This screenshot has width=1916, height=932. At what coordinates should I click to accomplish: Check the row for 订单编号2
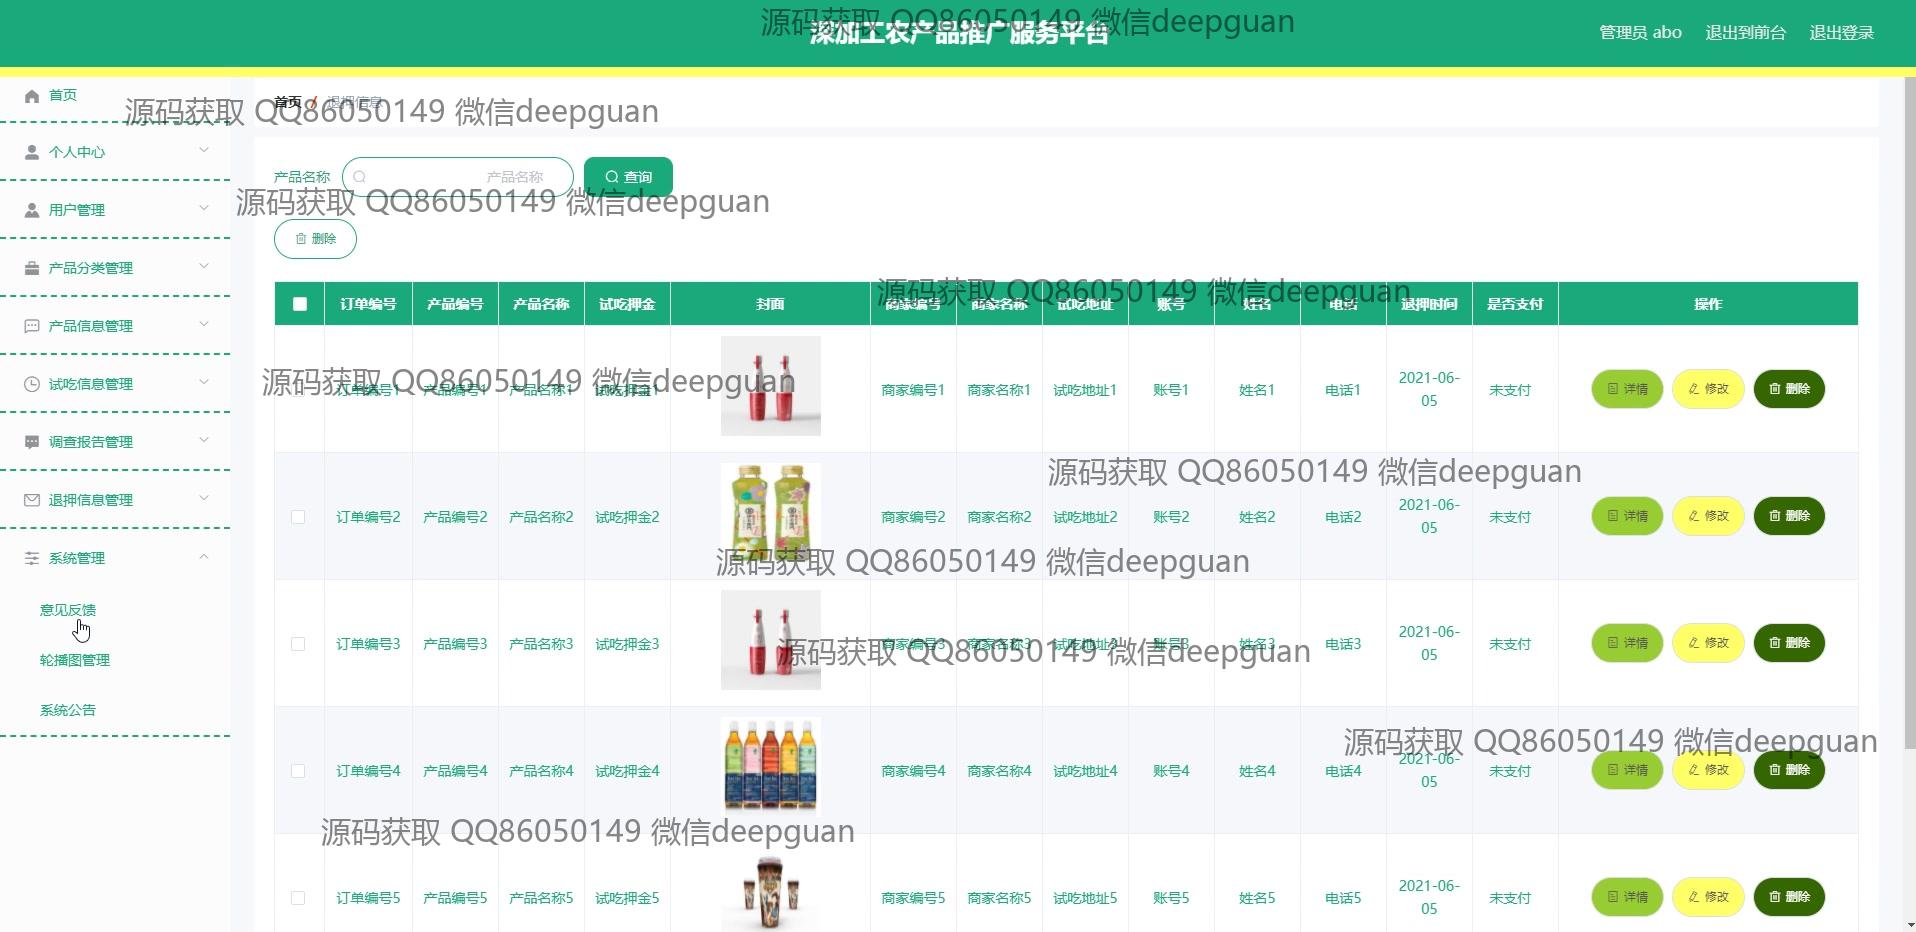coord(298,517)
